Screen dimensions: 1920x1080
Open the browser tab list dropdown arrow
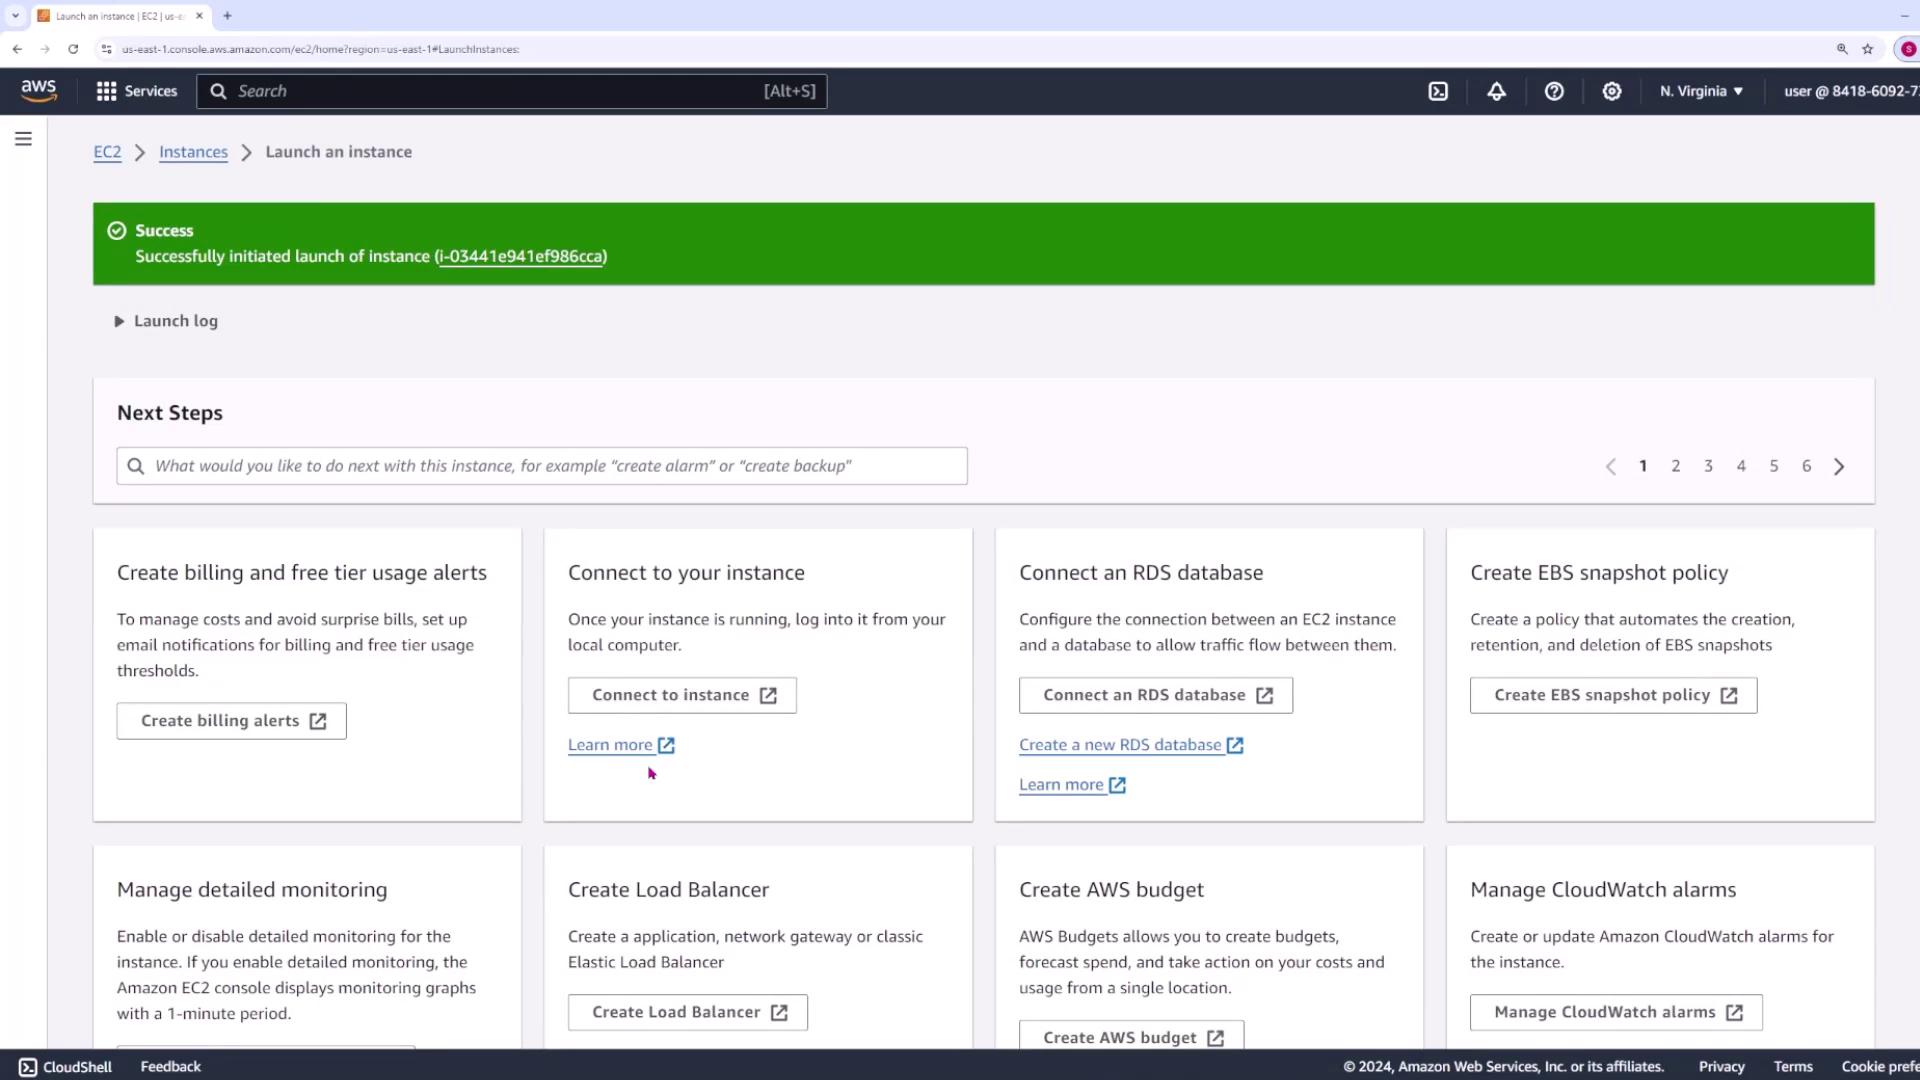(x=15, y=16)
